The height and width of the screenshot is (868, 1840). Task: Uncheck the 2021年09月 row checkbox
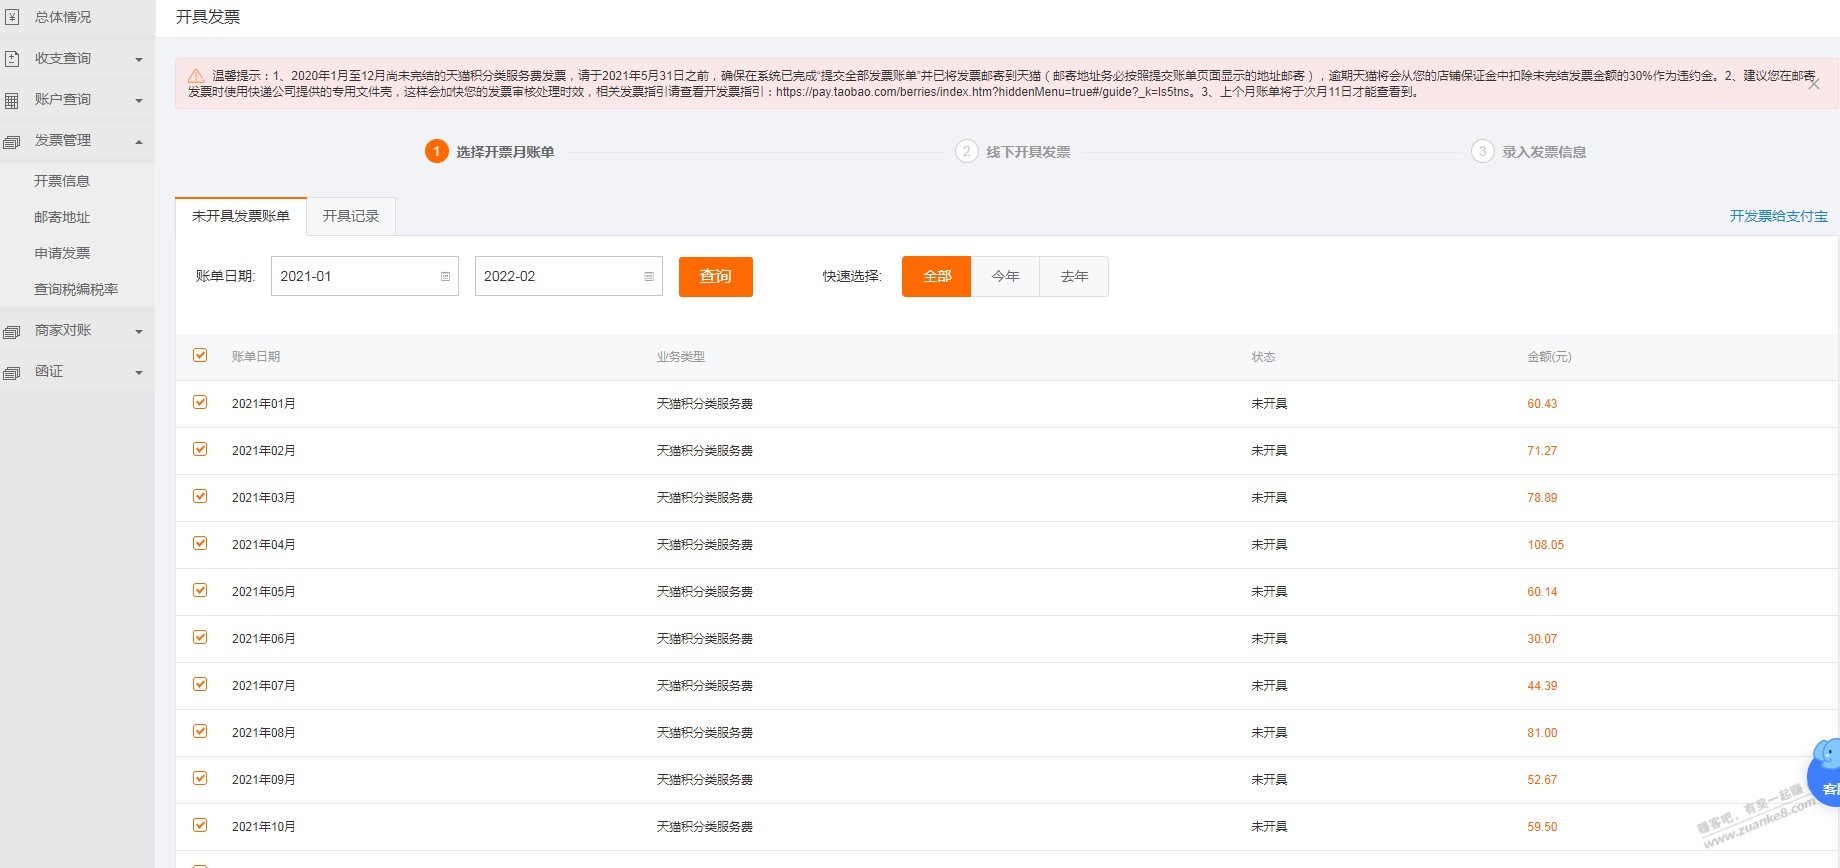click(x=200, y=778)
